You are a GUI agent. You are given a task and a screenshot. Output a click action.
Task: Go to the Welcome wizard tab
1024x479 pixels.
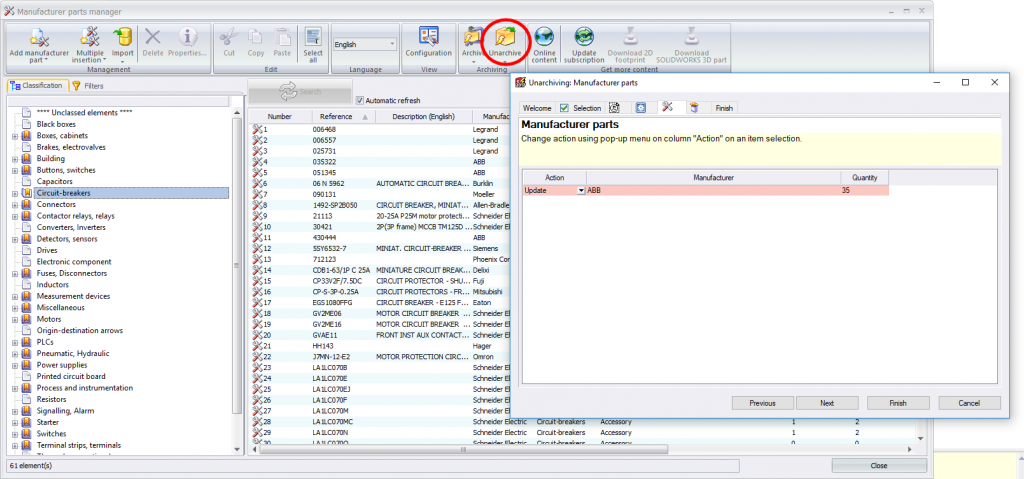point(537,108)
